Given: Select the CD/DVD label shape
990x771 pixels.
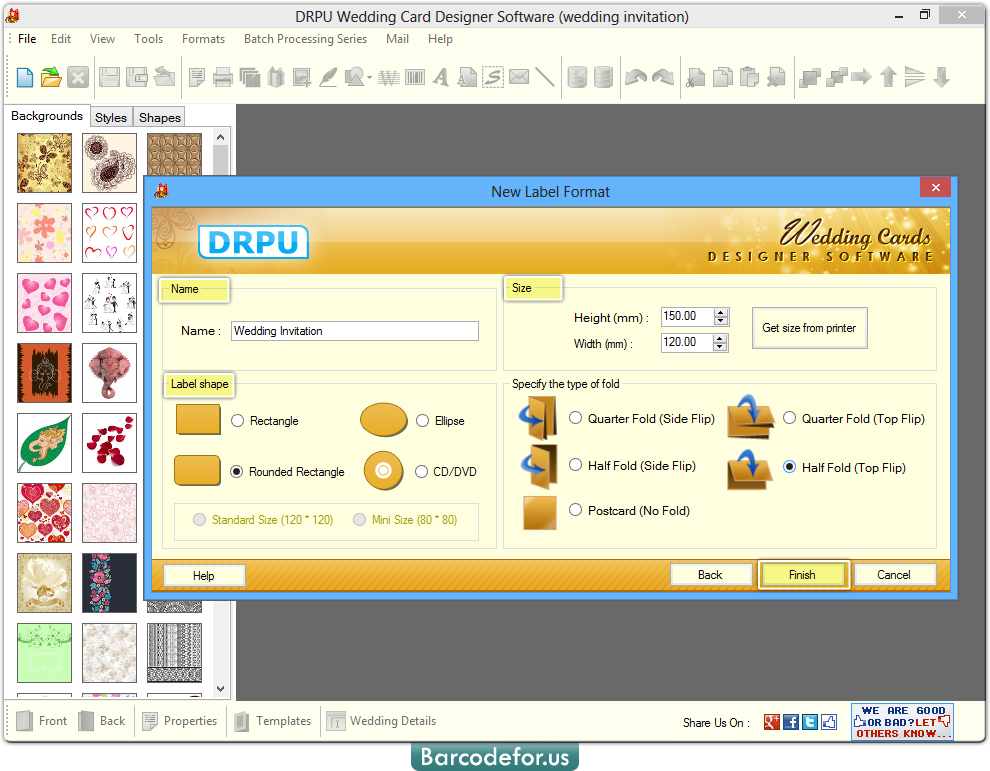Looking at the screenshot, I should [x=422, y=471].
